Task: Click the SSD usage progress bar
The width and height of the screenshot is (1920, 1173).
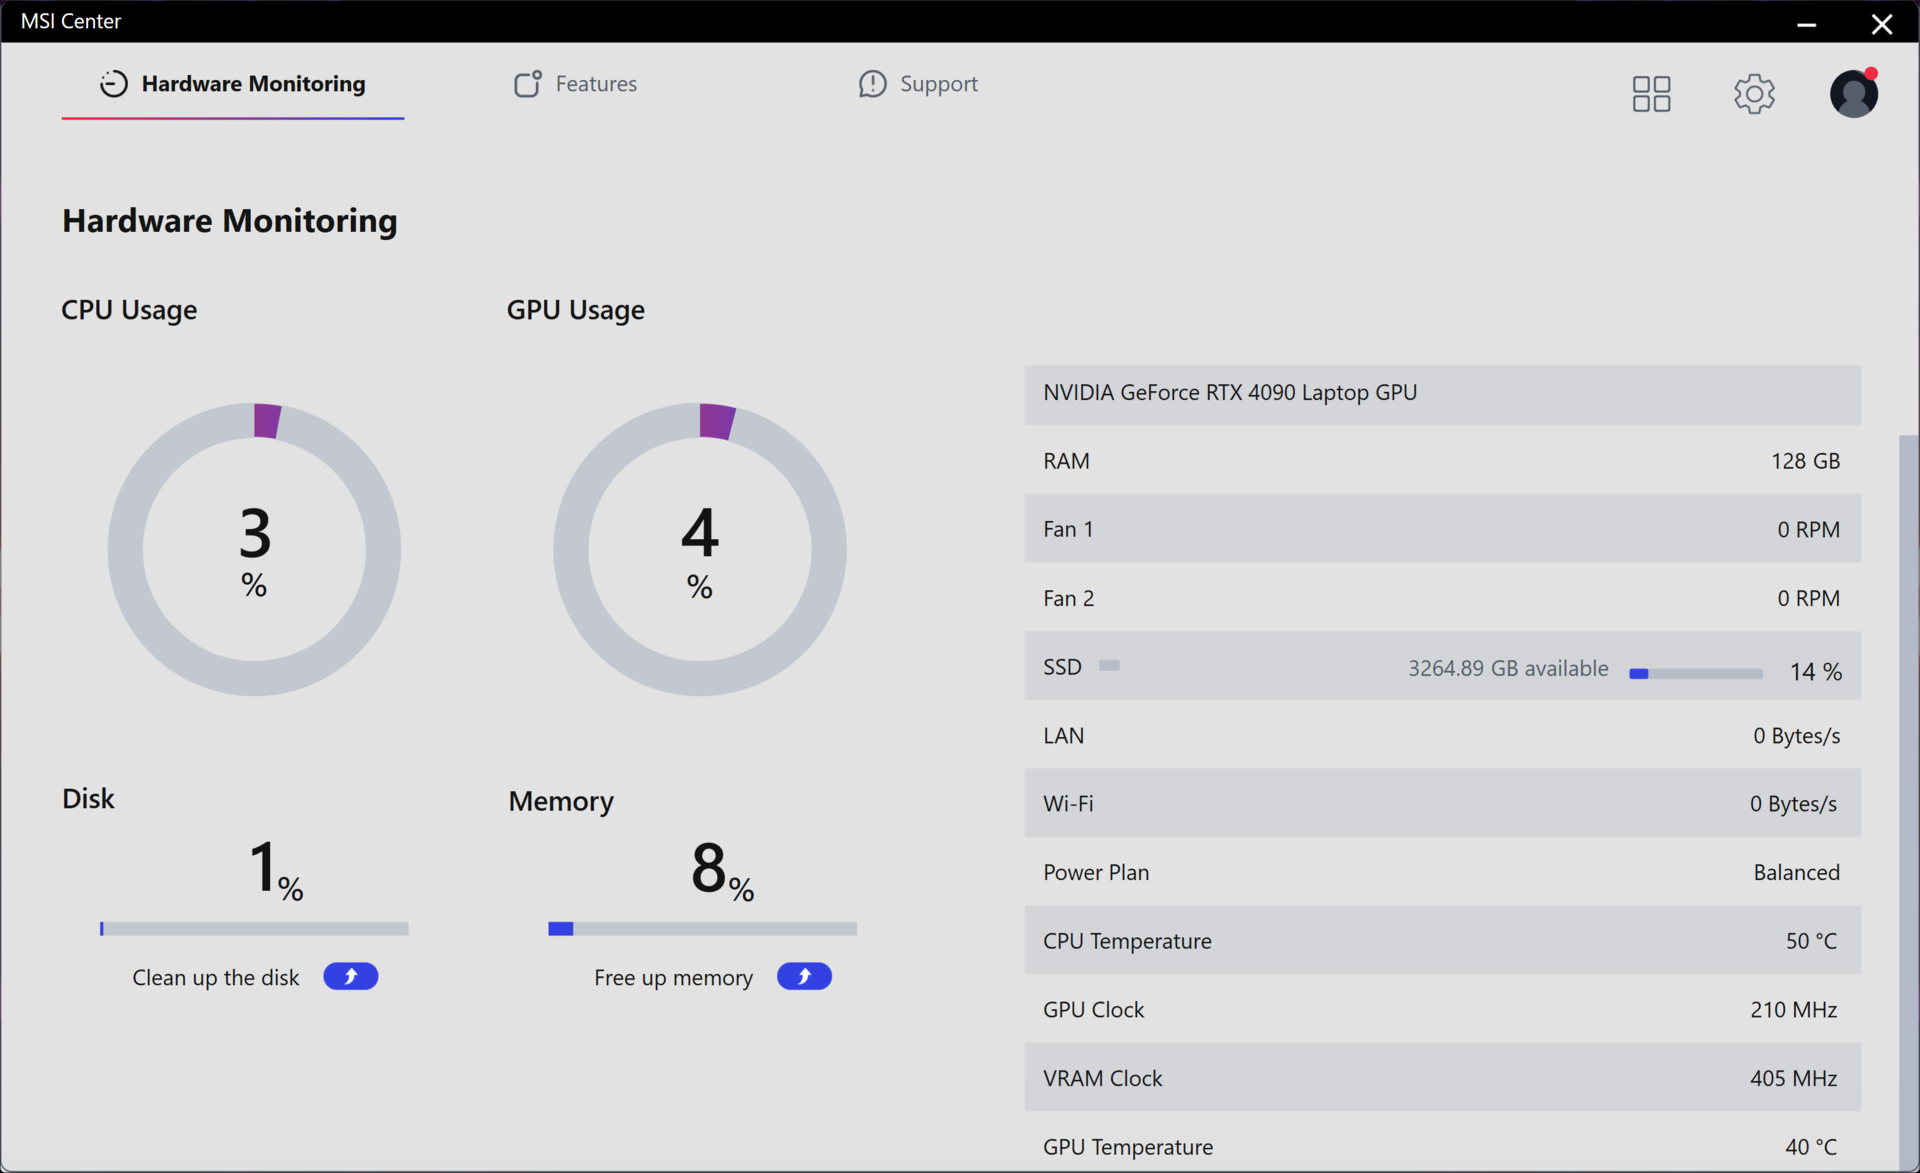Action: [x=1696, y=674]
